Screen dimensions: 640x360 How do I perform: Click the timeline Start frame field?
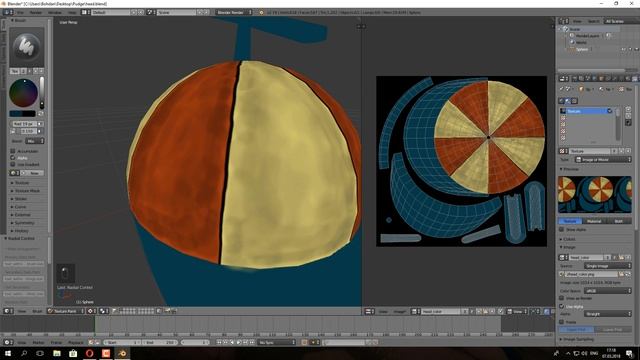pyautogui.click(x=122, y=342)
